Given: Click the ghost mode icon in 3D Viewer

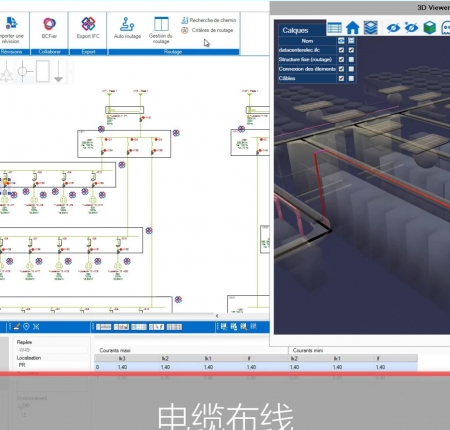Looking at the screenshot, I should [x=446, y=28].
